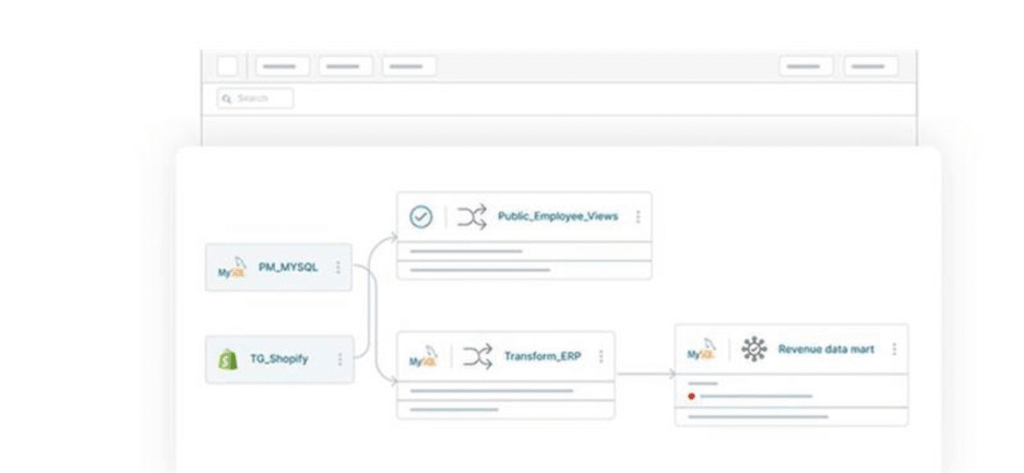Viewport: 1024px width, 473px height.
Task: Click the data mart gear icon
Action: click(753, 349)
